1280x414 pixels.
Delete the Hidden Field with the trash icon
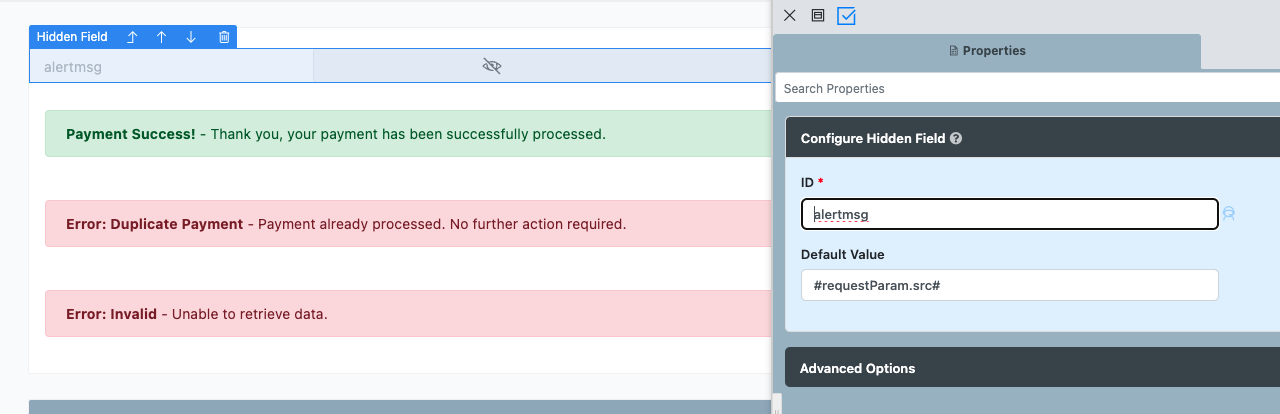point(224,37)
